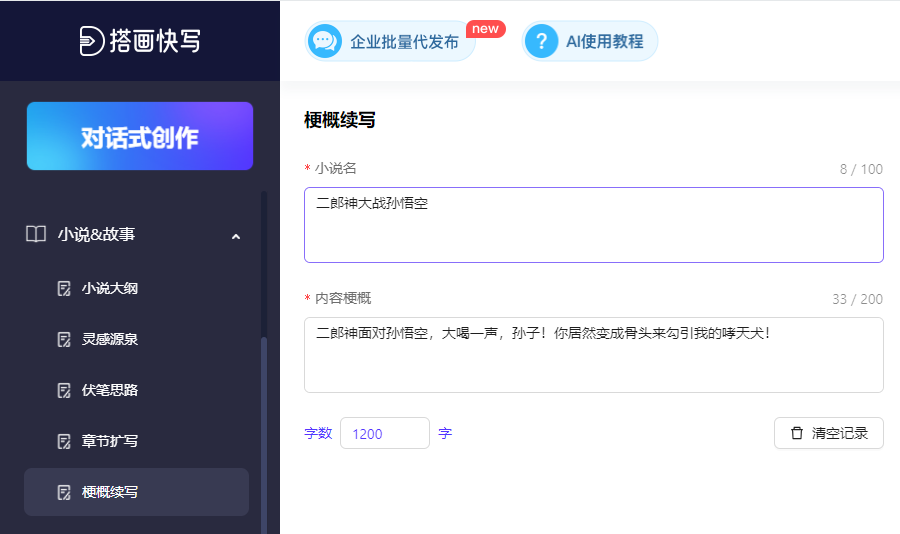Click the document icon beside 章节扩写
The width and height of the screenshot is (900, 534).
pyautogui.click(x=64, y=441)
